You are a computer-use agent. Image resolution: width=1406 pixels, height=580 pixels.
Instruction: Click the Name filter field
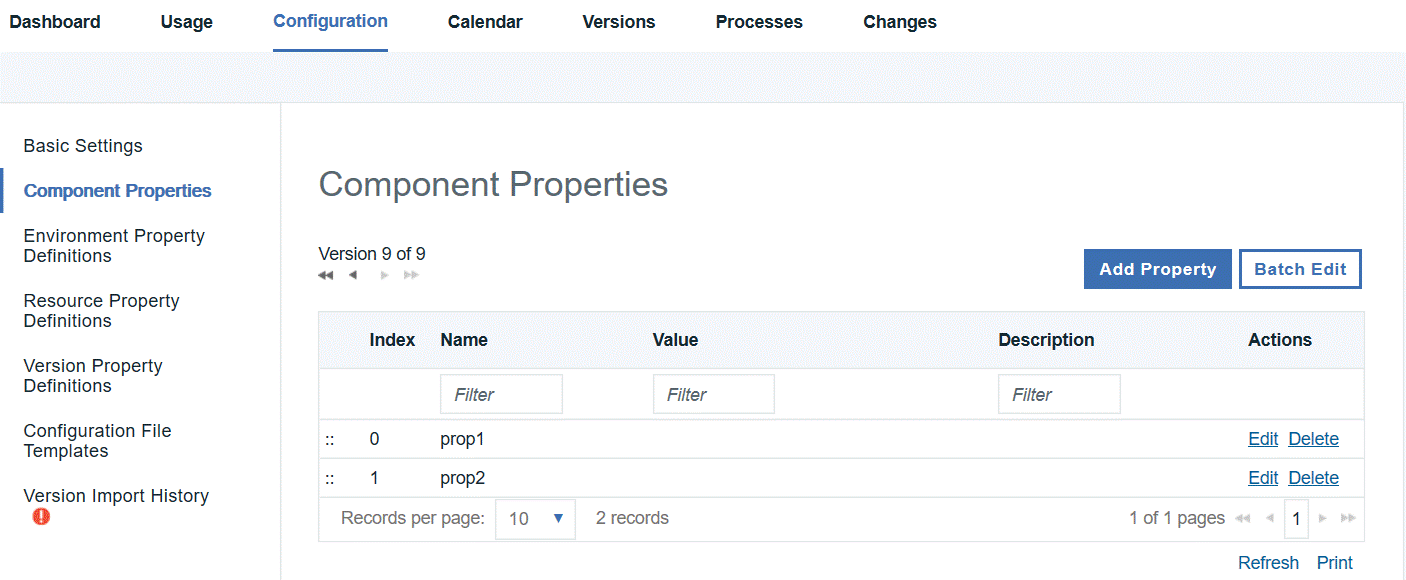501,393
